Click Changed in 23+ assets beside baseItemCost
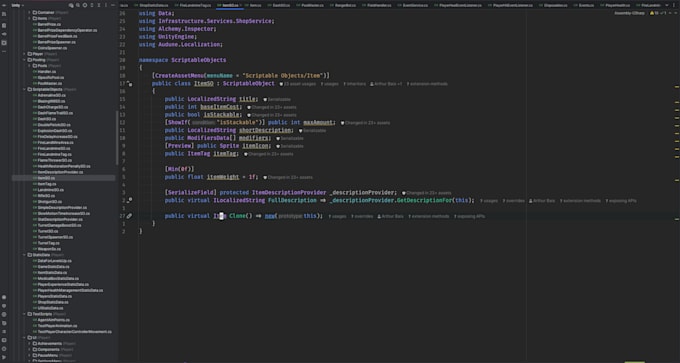 click(271, 107)
